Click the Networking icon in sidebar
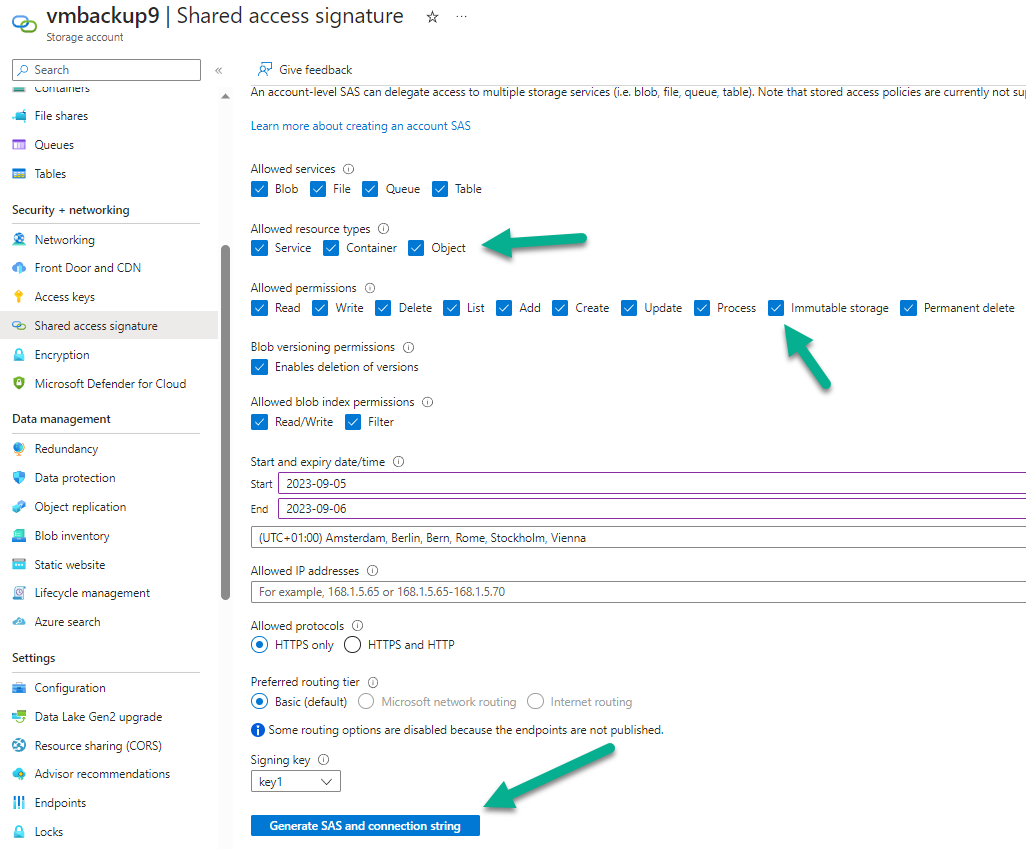This screenshot has width=1026, height=849. pos(19,240)
